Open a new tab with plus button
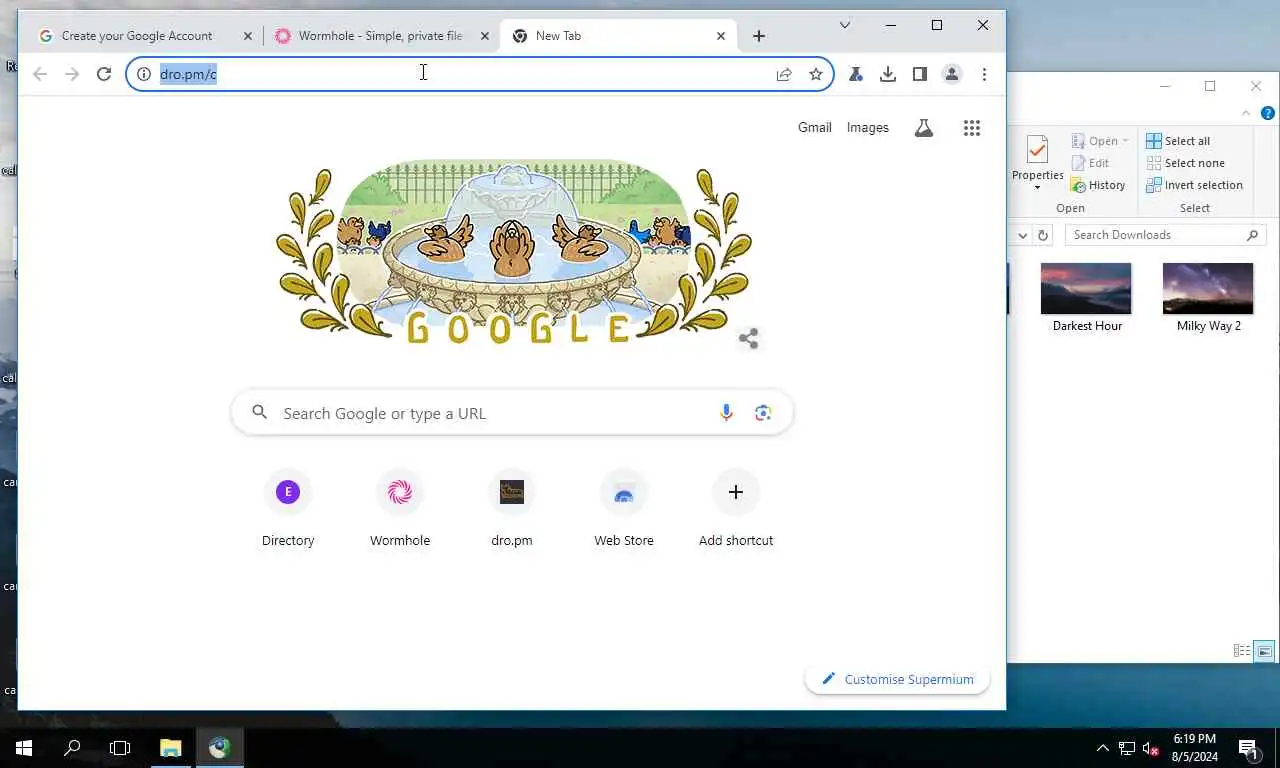The width and height of the screenshot is (1280, 768). 759,36
